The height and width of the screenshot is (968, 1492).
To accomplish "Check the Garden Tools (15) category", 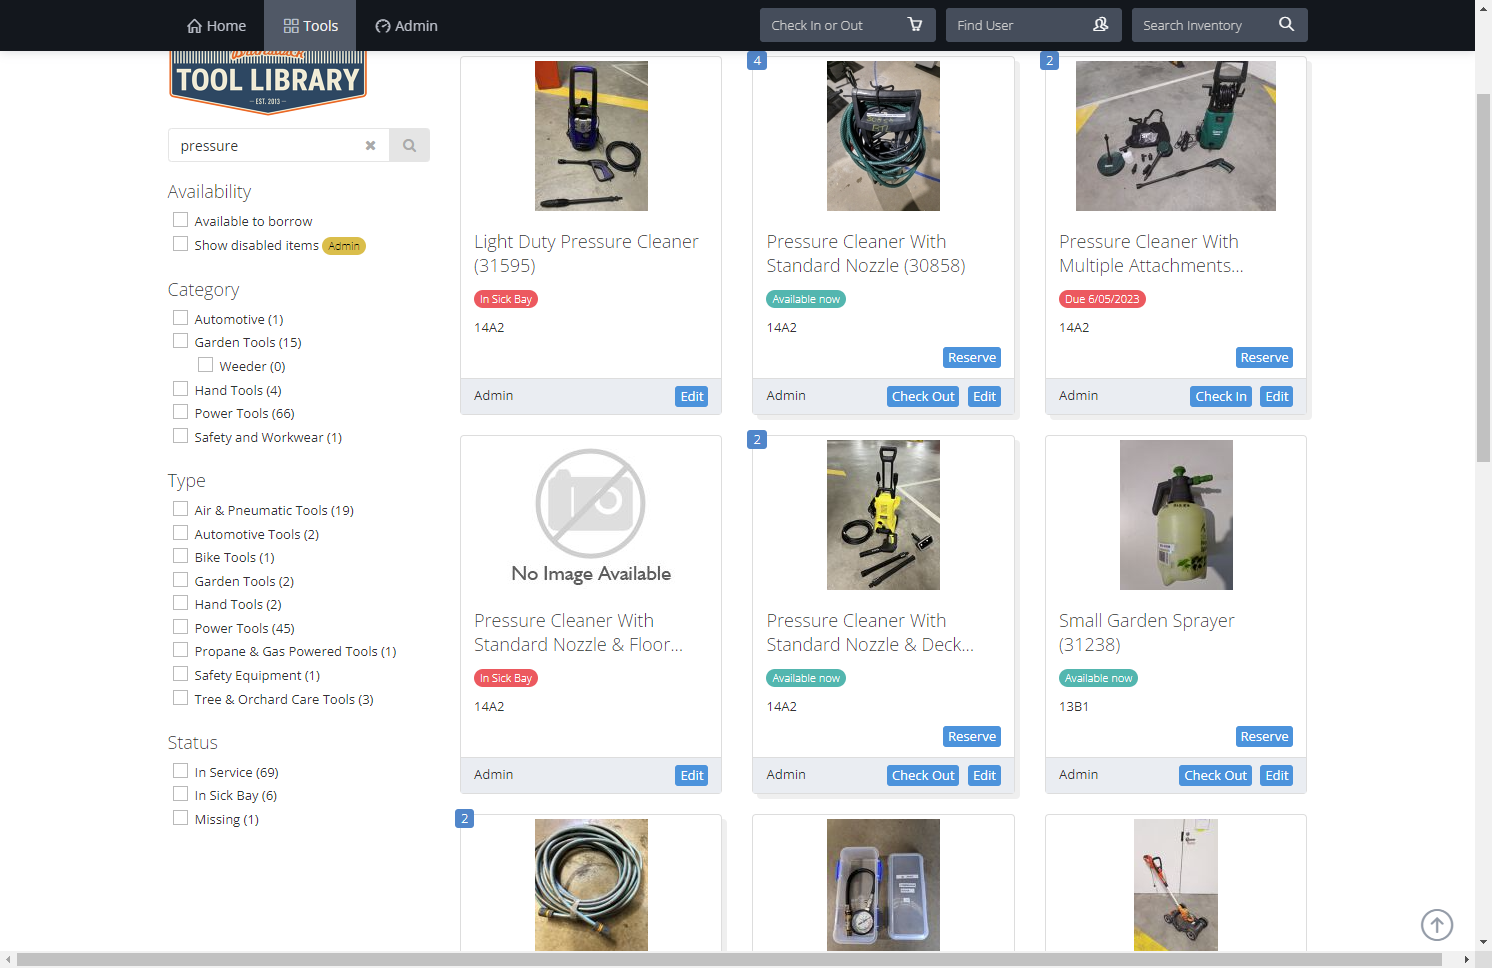I will point(180,341).
